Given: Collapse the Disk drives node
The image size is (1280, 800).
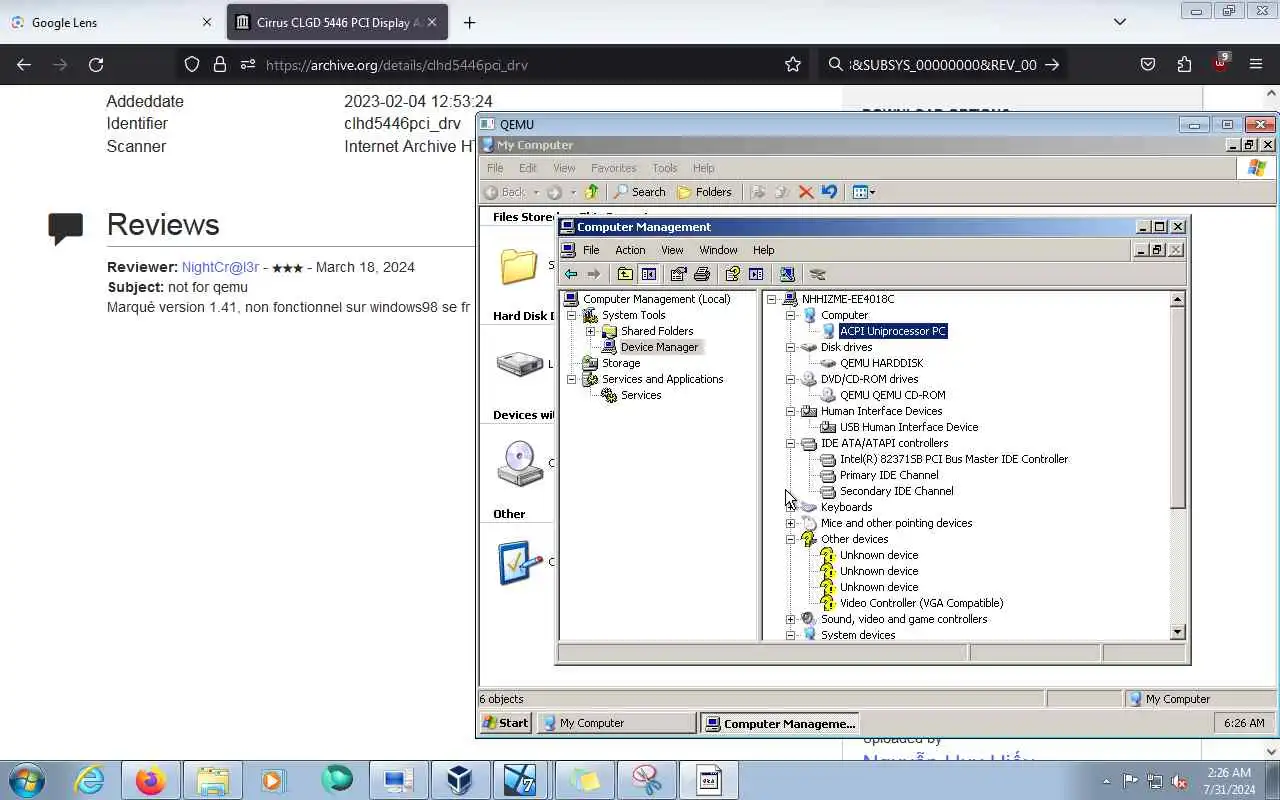Looking at the screenshot, I should pyautogui.click(x=790, y=347).
